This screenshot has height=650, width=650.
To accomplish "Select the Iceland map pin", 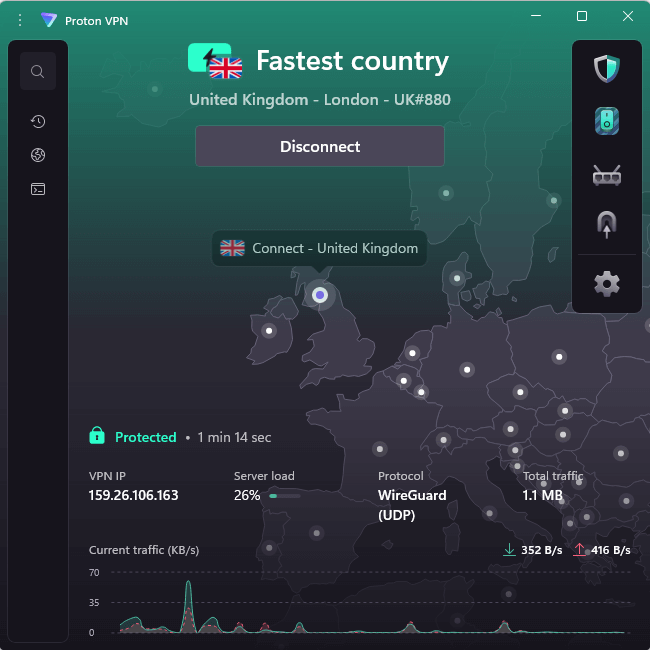I will point(155,89).
